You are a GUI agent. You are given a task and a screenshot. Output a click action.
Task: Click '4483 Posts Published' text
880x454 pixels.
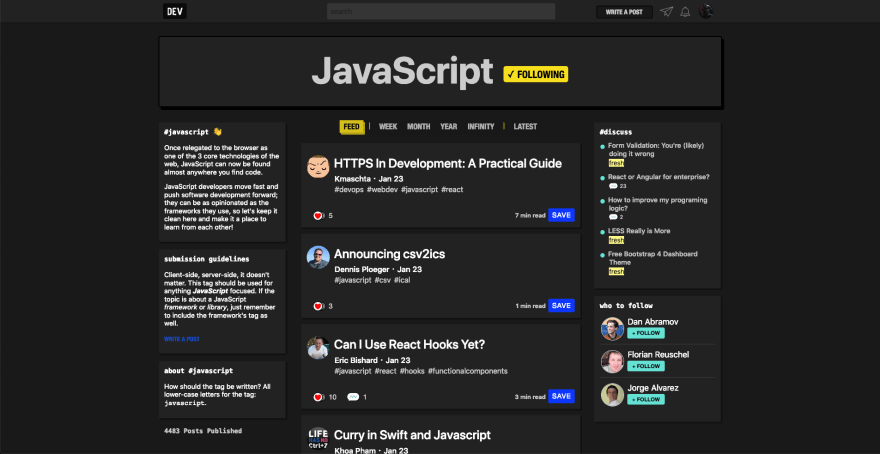(x=203, y=431)
